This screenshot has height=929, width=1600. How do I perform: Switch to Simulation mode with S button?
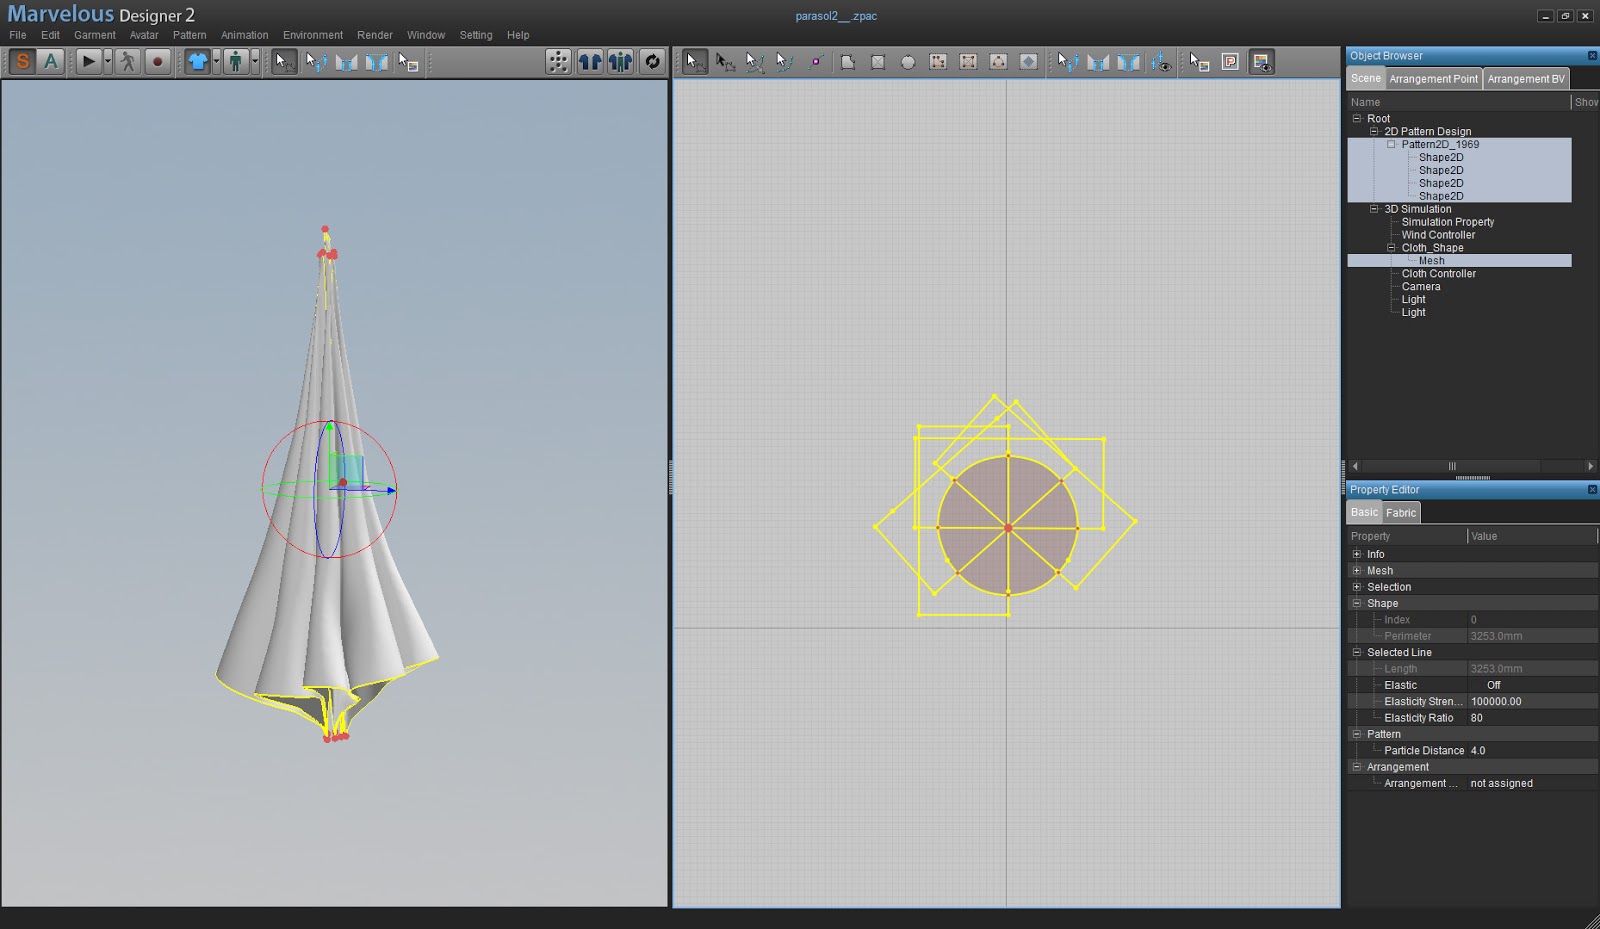[x=22, y=62]
